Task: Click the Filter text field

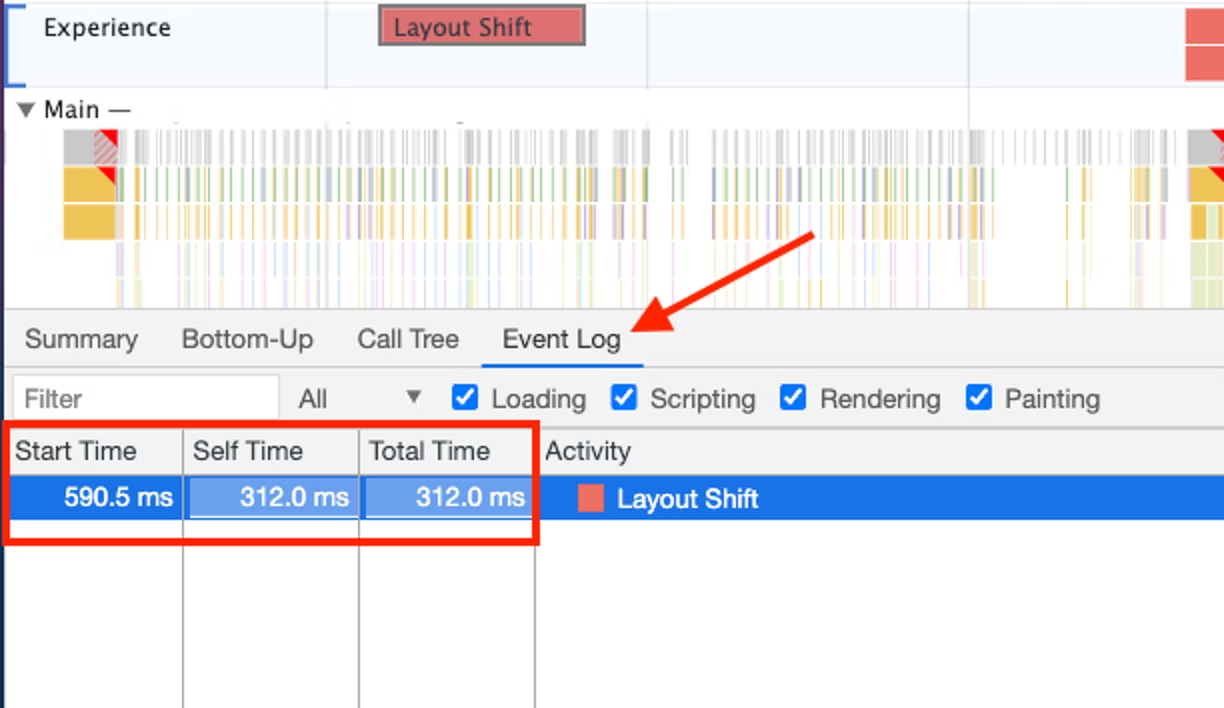Action: 146,399
